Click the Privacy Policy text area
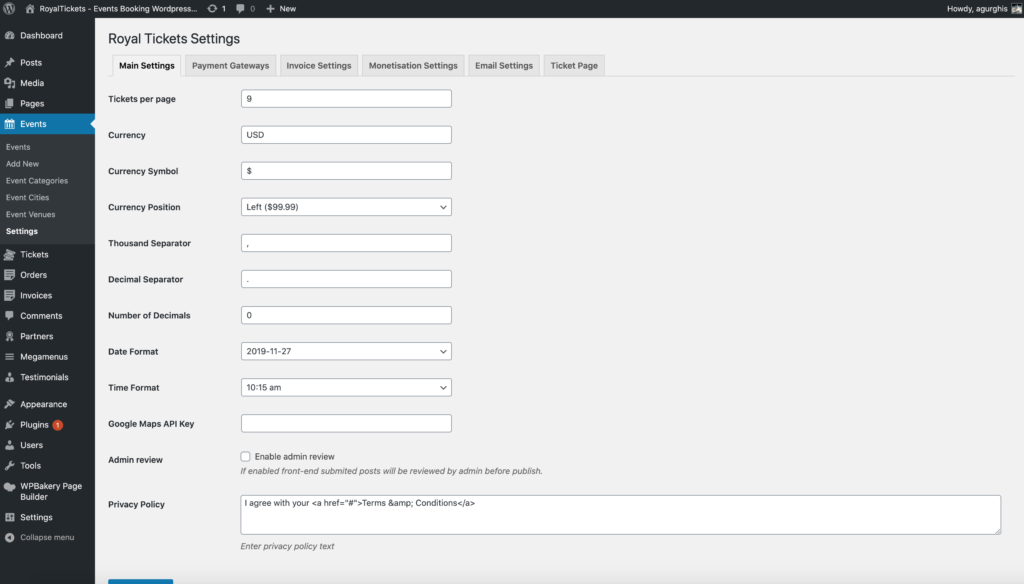This screenshot has height=584, width=1024. (x=620, y=515)
